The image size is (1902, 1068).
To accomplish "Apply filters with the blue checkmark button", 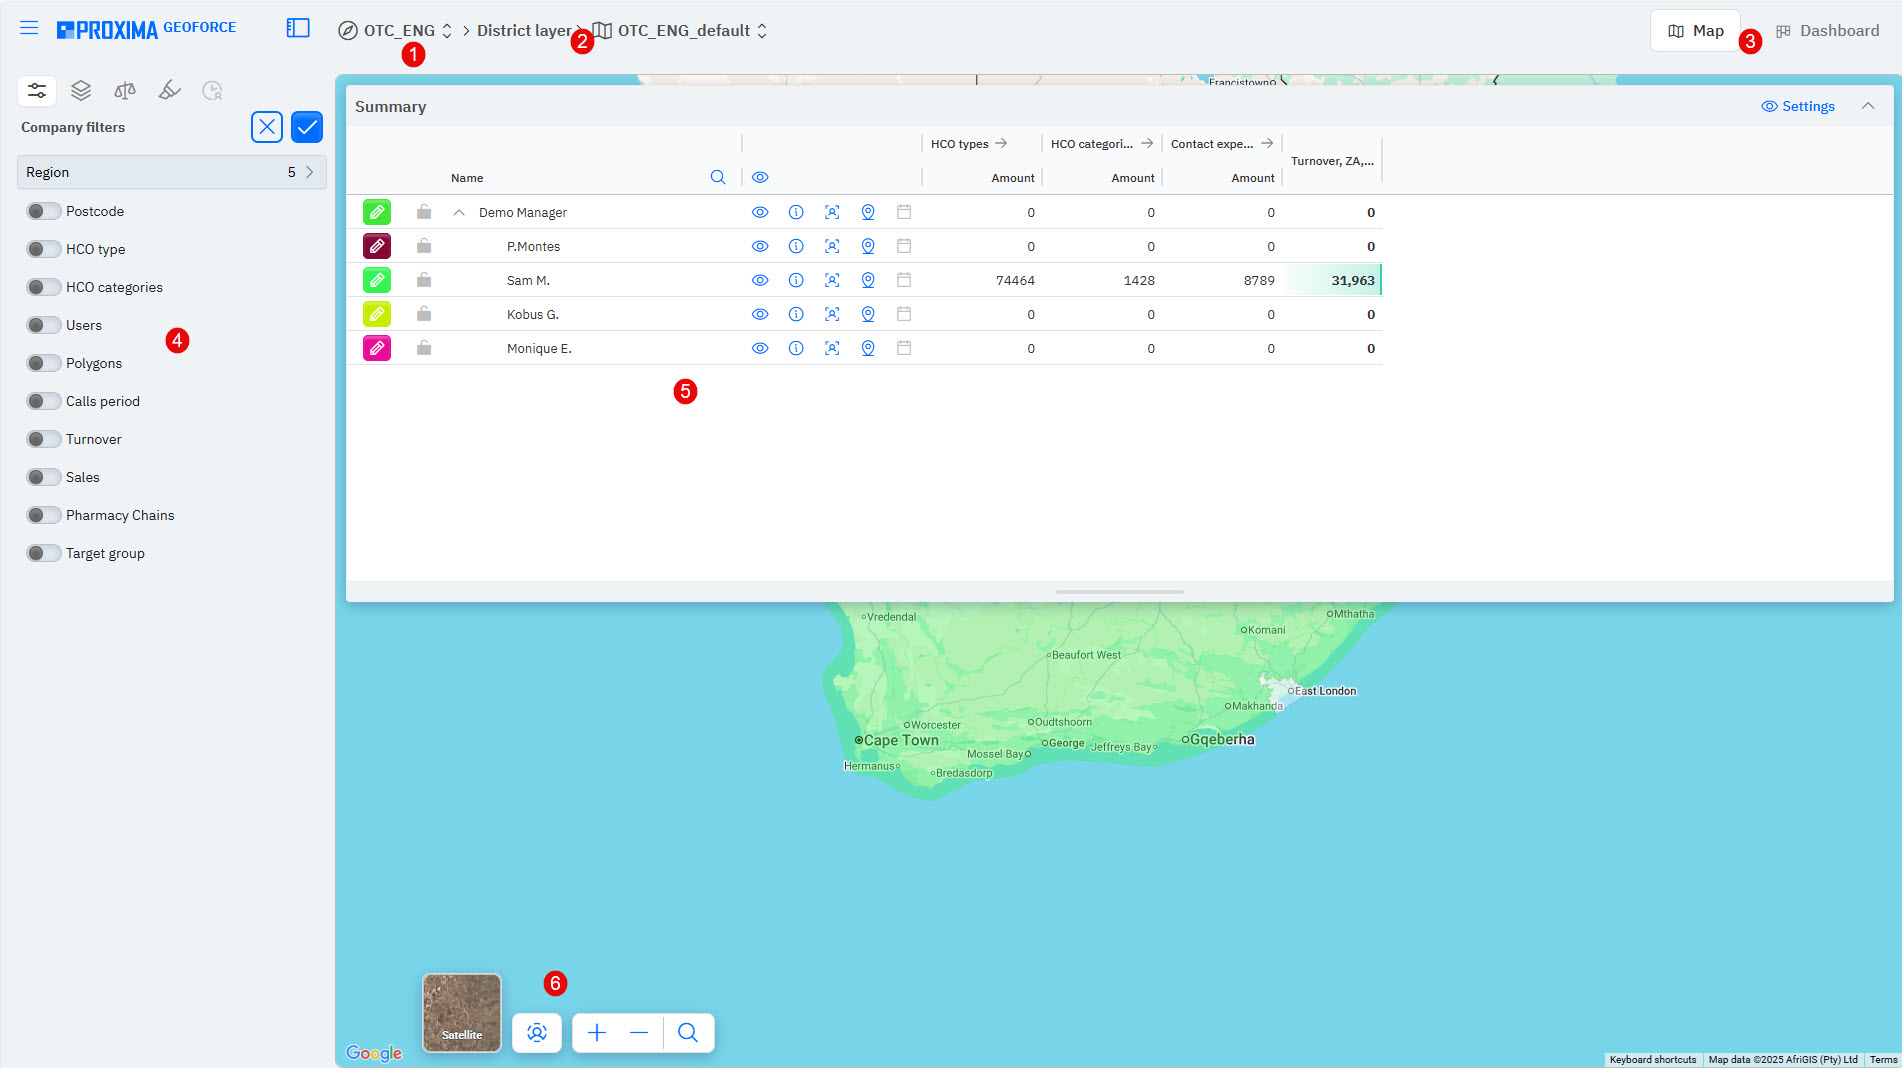I will click(x=306, y=127).
